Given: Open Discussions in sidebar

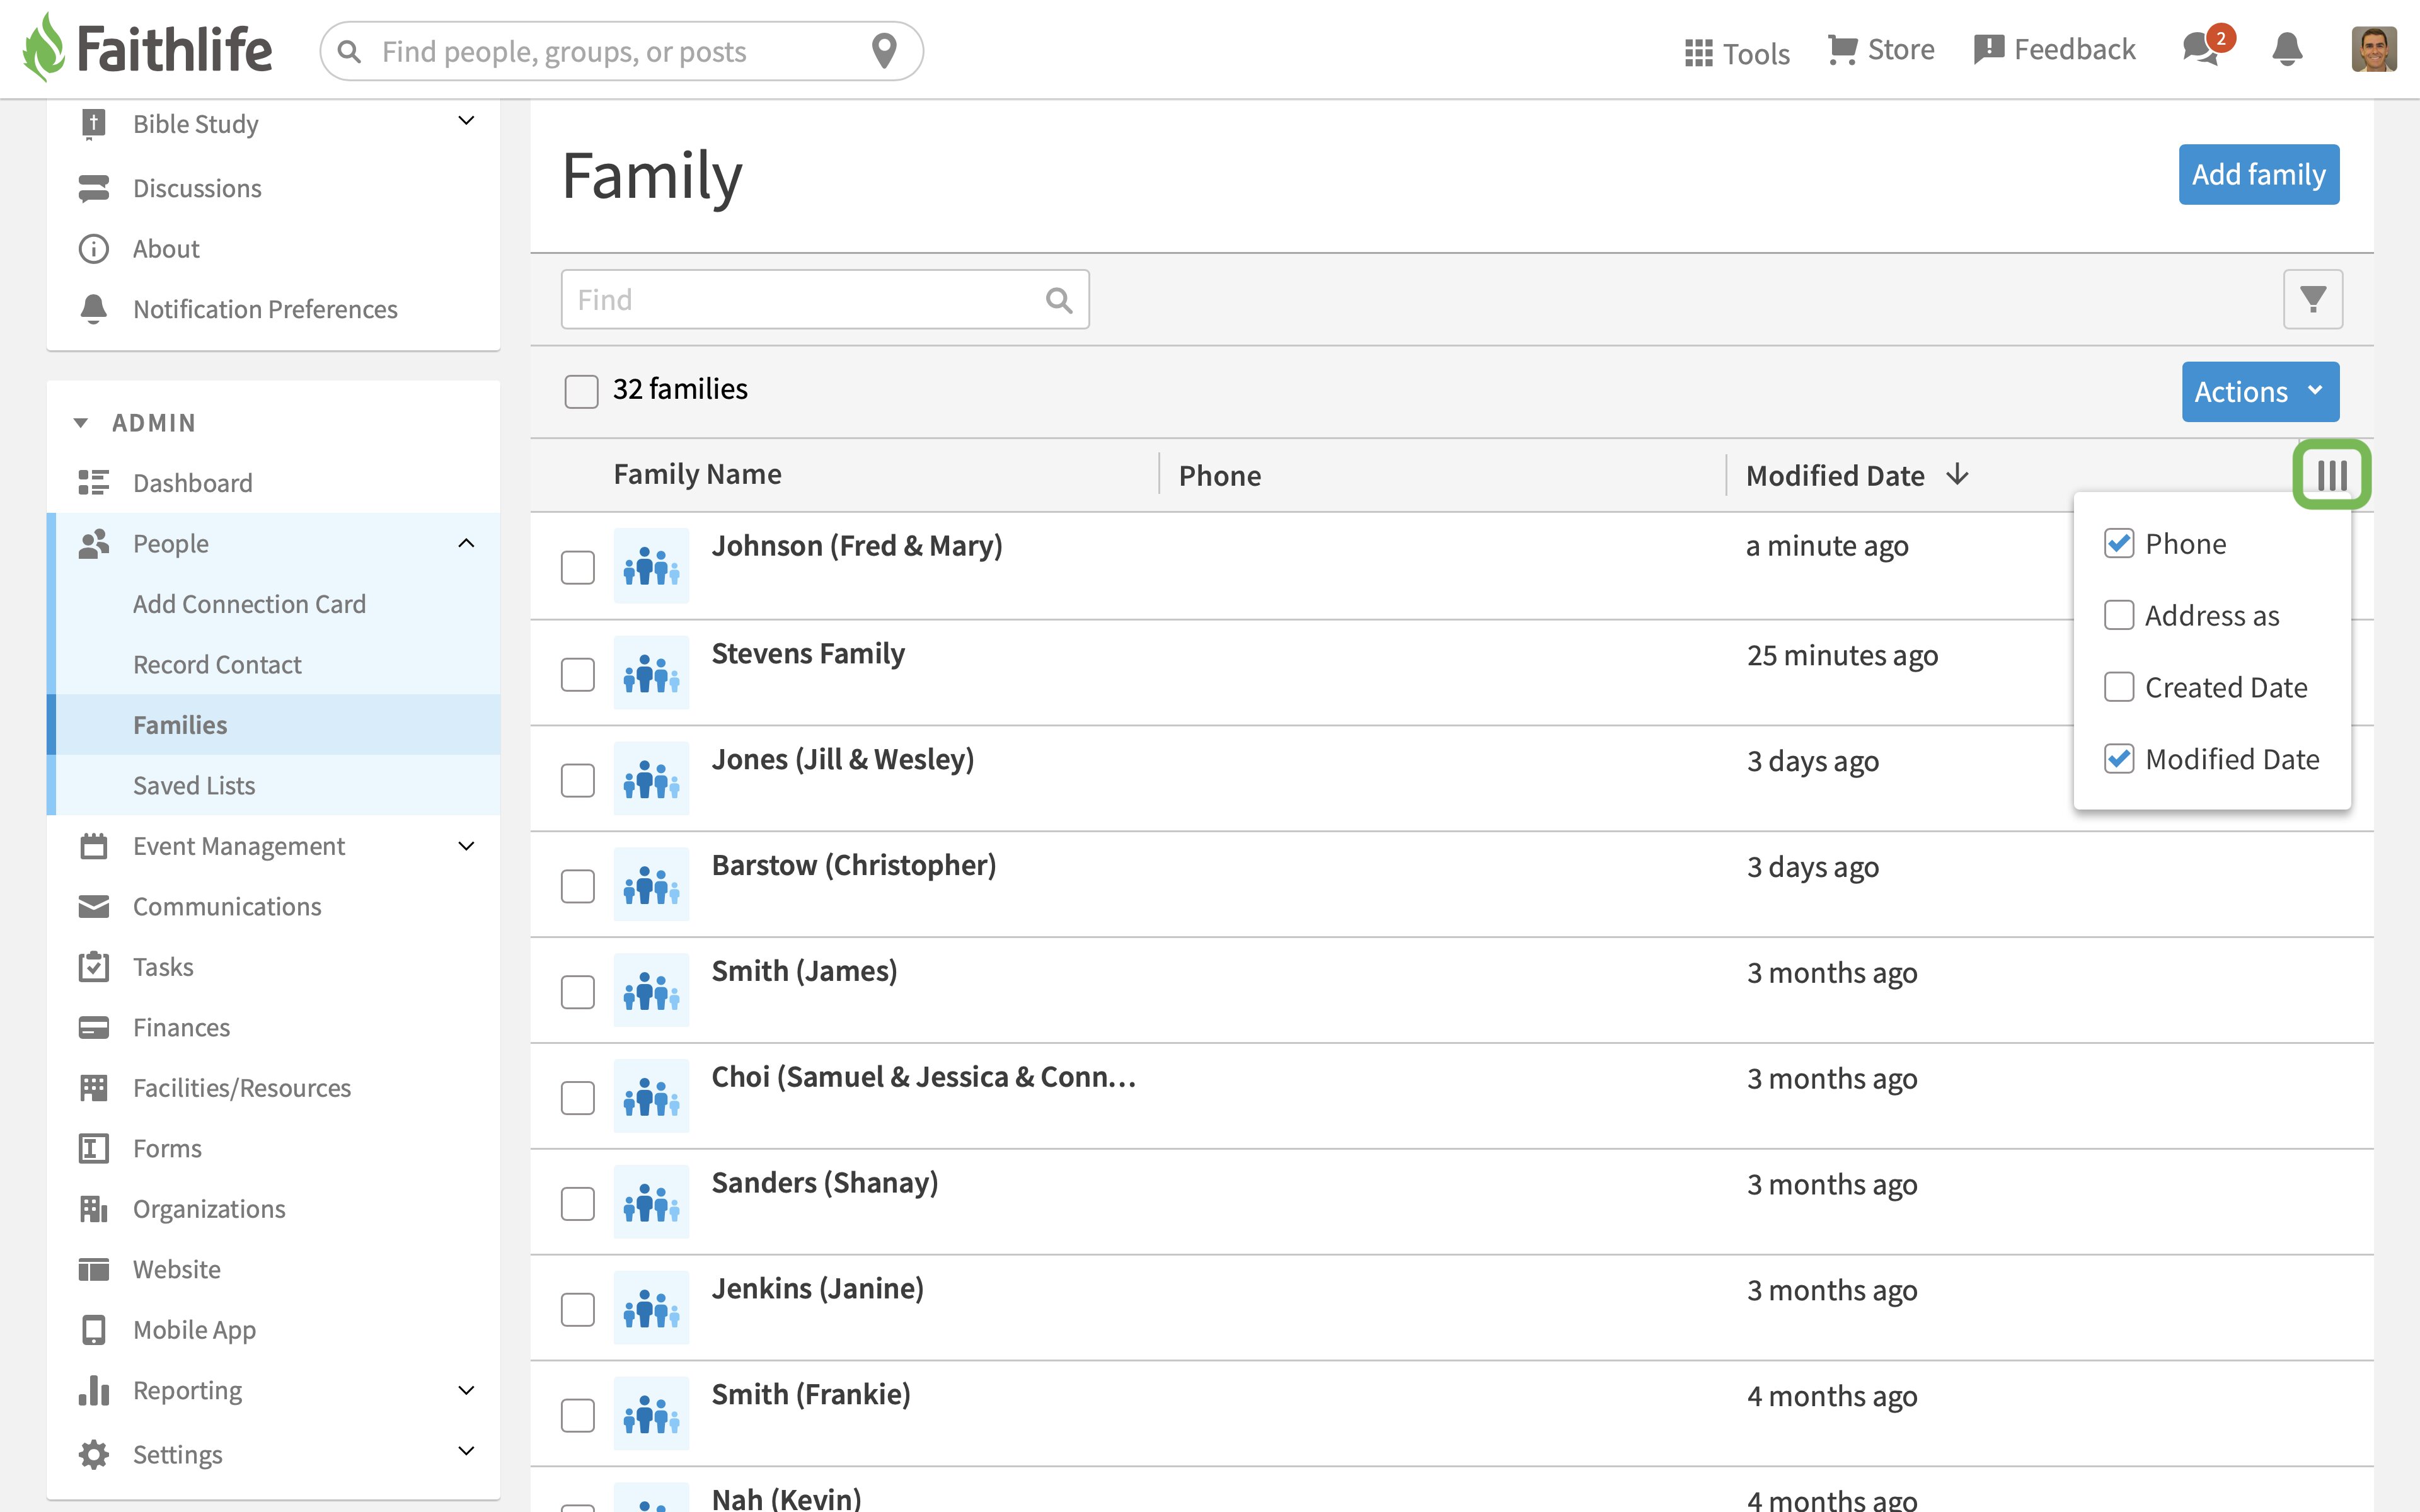Looking at the screenshot, I should click(x=197, y=188).
